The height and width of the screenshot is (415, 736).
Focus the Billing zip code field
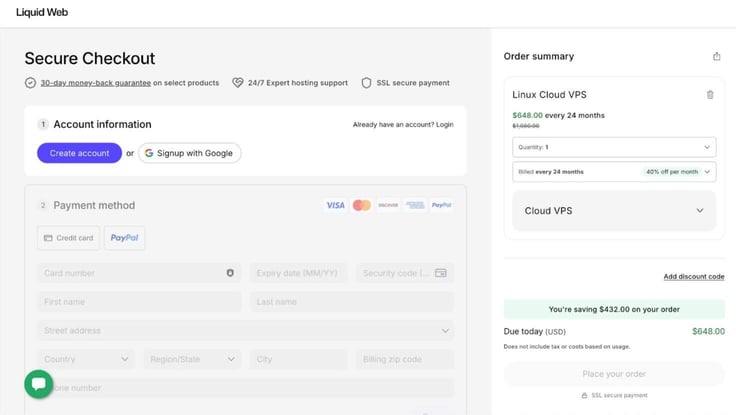click(x=405, y=359)
